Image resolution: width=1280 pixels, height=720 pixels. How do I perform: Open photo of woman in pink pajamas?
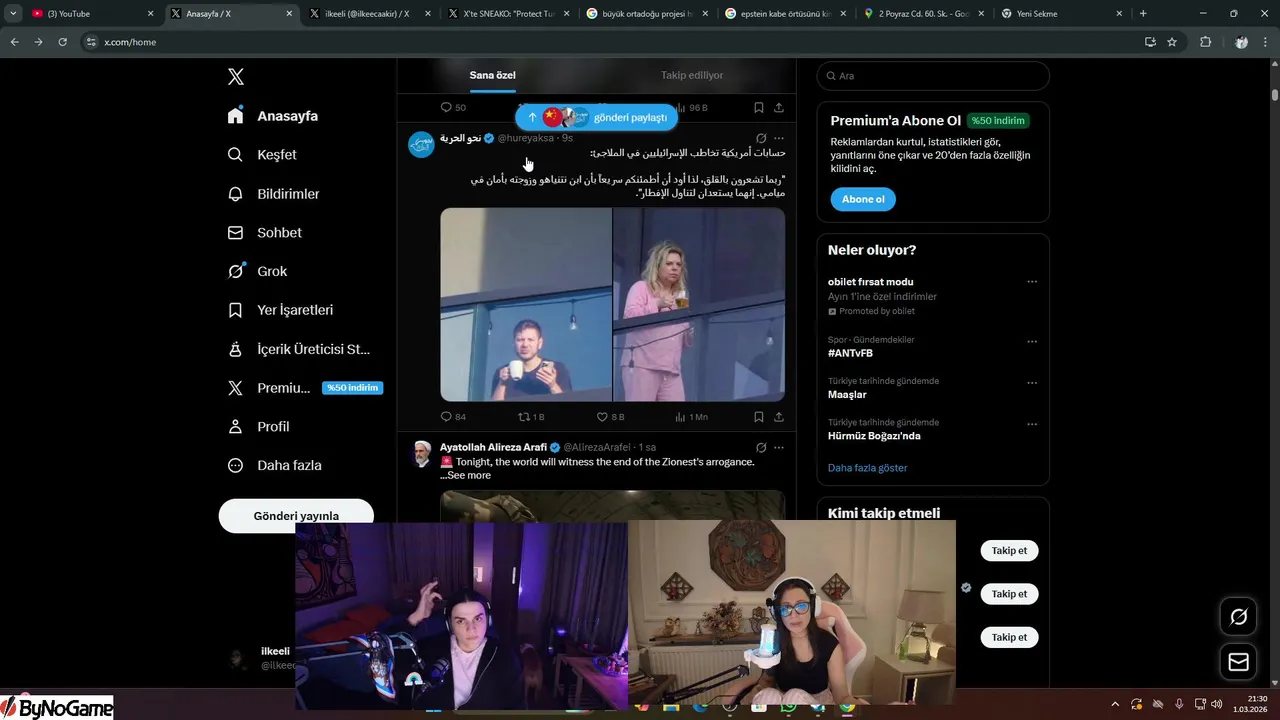point(699,304)
